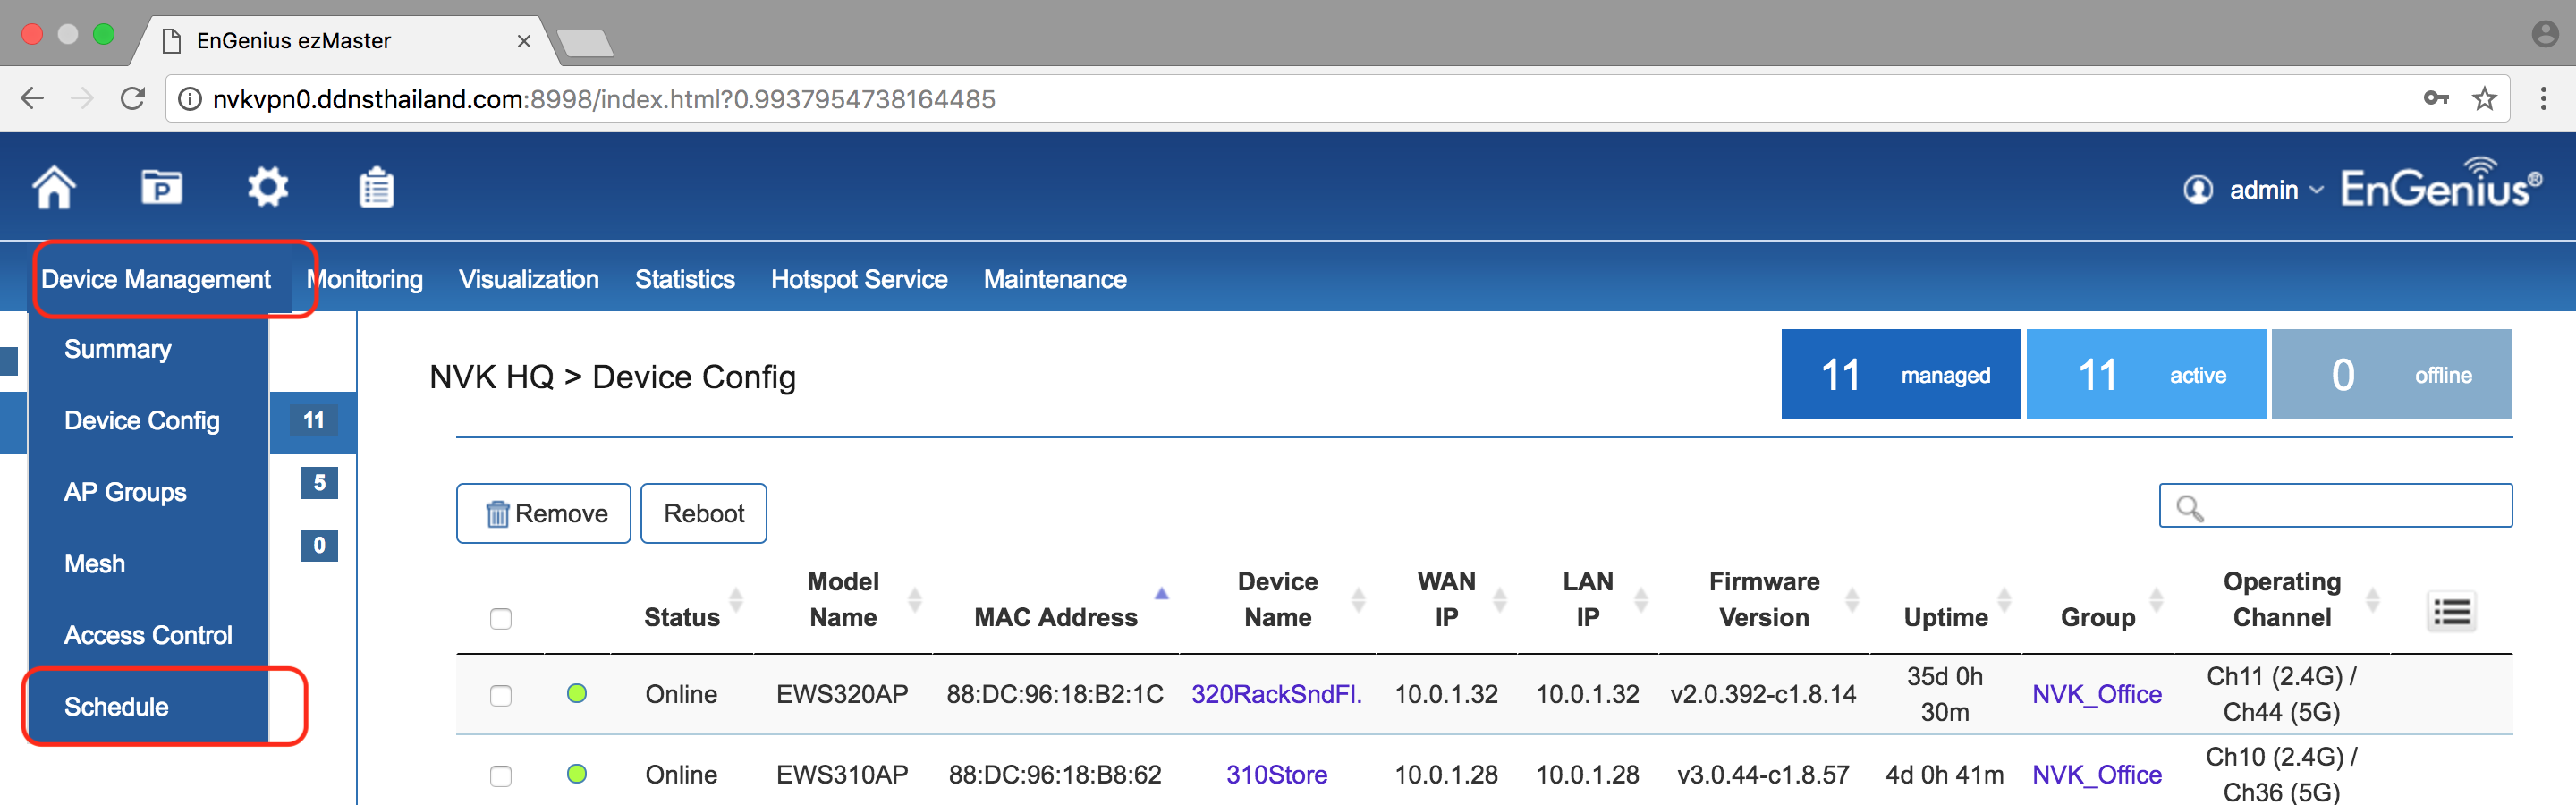
Task: Sort by the Status column arrows
Action: (x=737, y=600)
